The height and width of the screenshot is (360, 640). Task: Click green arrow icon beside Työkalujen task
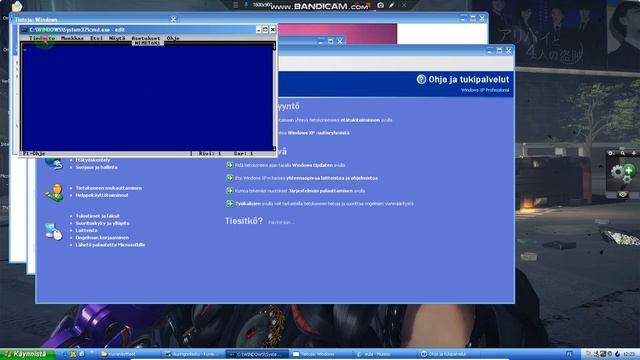click(x=230, y=203)
